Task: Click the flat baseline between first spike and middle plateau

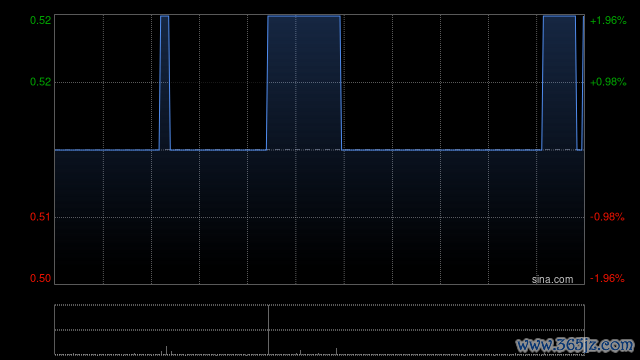Action: click(218, 150)
